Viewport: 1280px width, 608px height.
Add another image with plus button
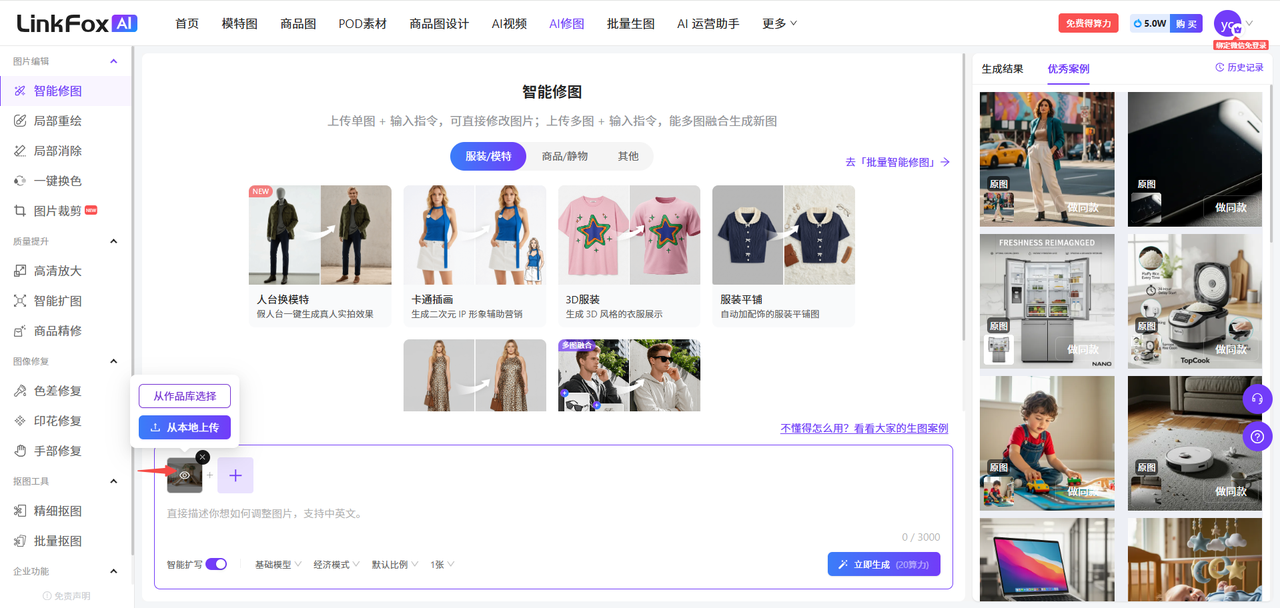tap(235, 475)
